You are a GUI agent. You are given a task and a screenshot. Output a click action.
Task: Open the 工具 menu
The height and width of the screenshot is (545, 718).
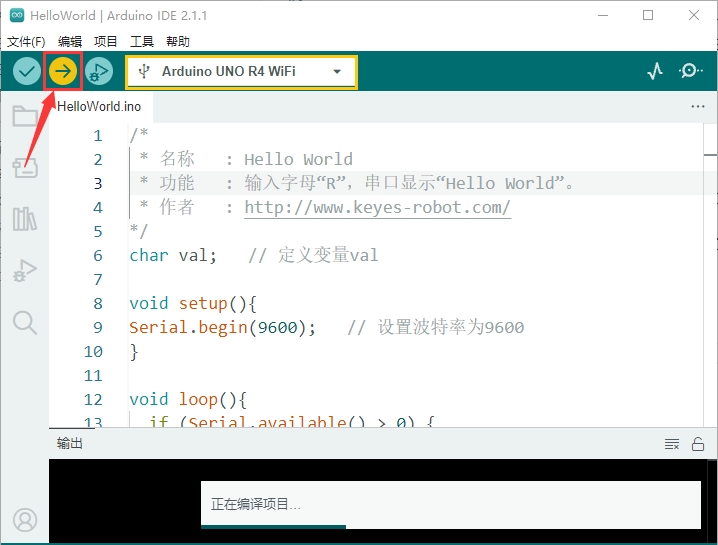(x=141, y=42)
